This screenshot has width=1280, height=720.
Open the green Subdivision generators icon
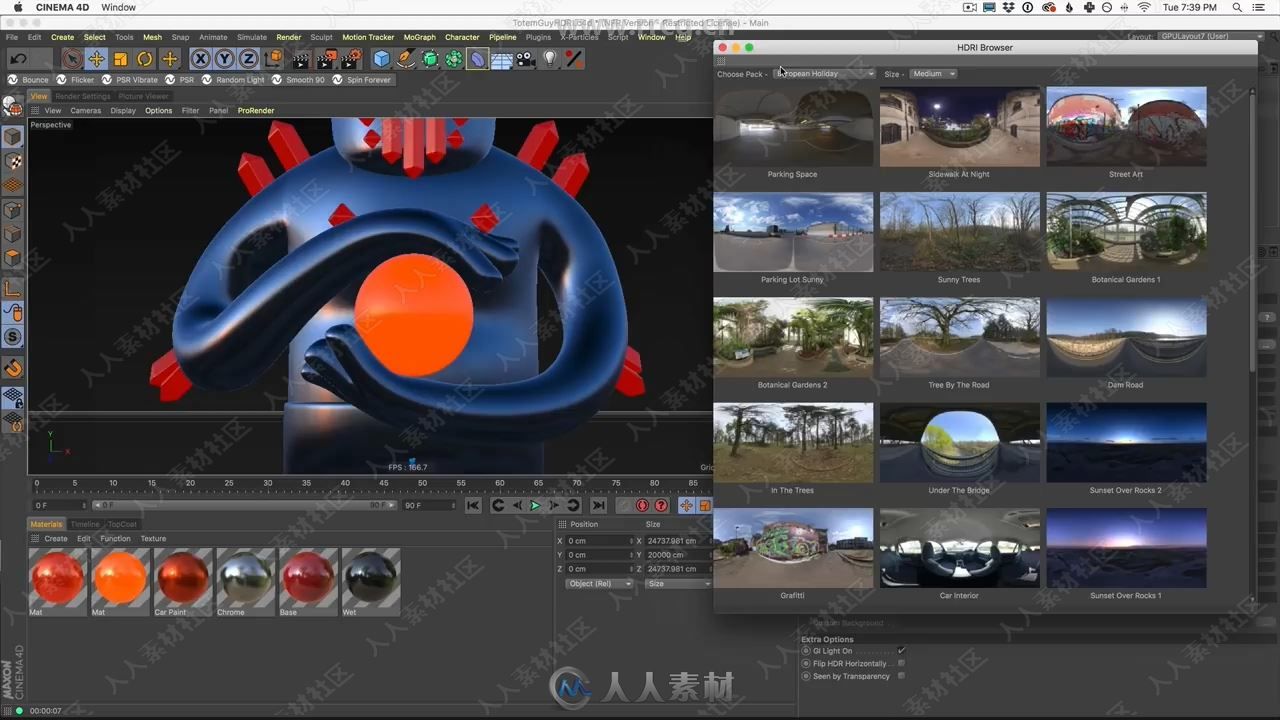430,59
